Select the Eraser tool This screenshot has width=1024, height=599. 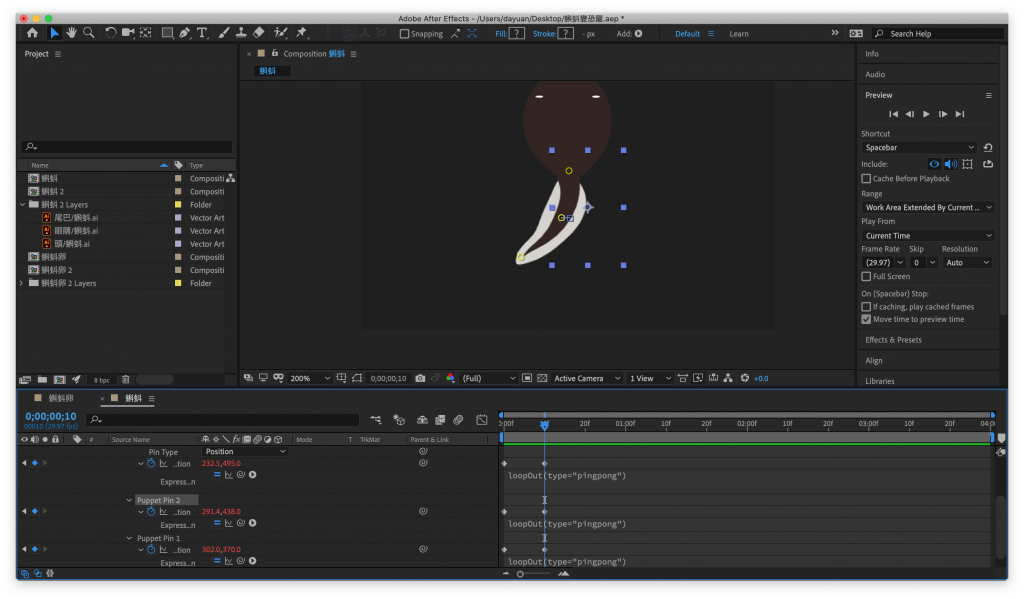click(x=259, y=33)
